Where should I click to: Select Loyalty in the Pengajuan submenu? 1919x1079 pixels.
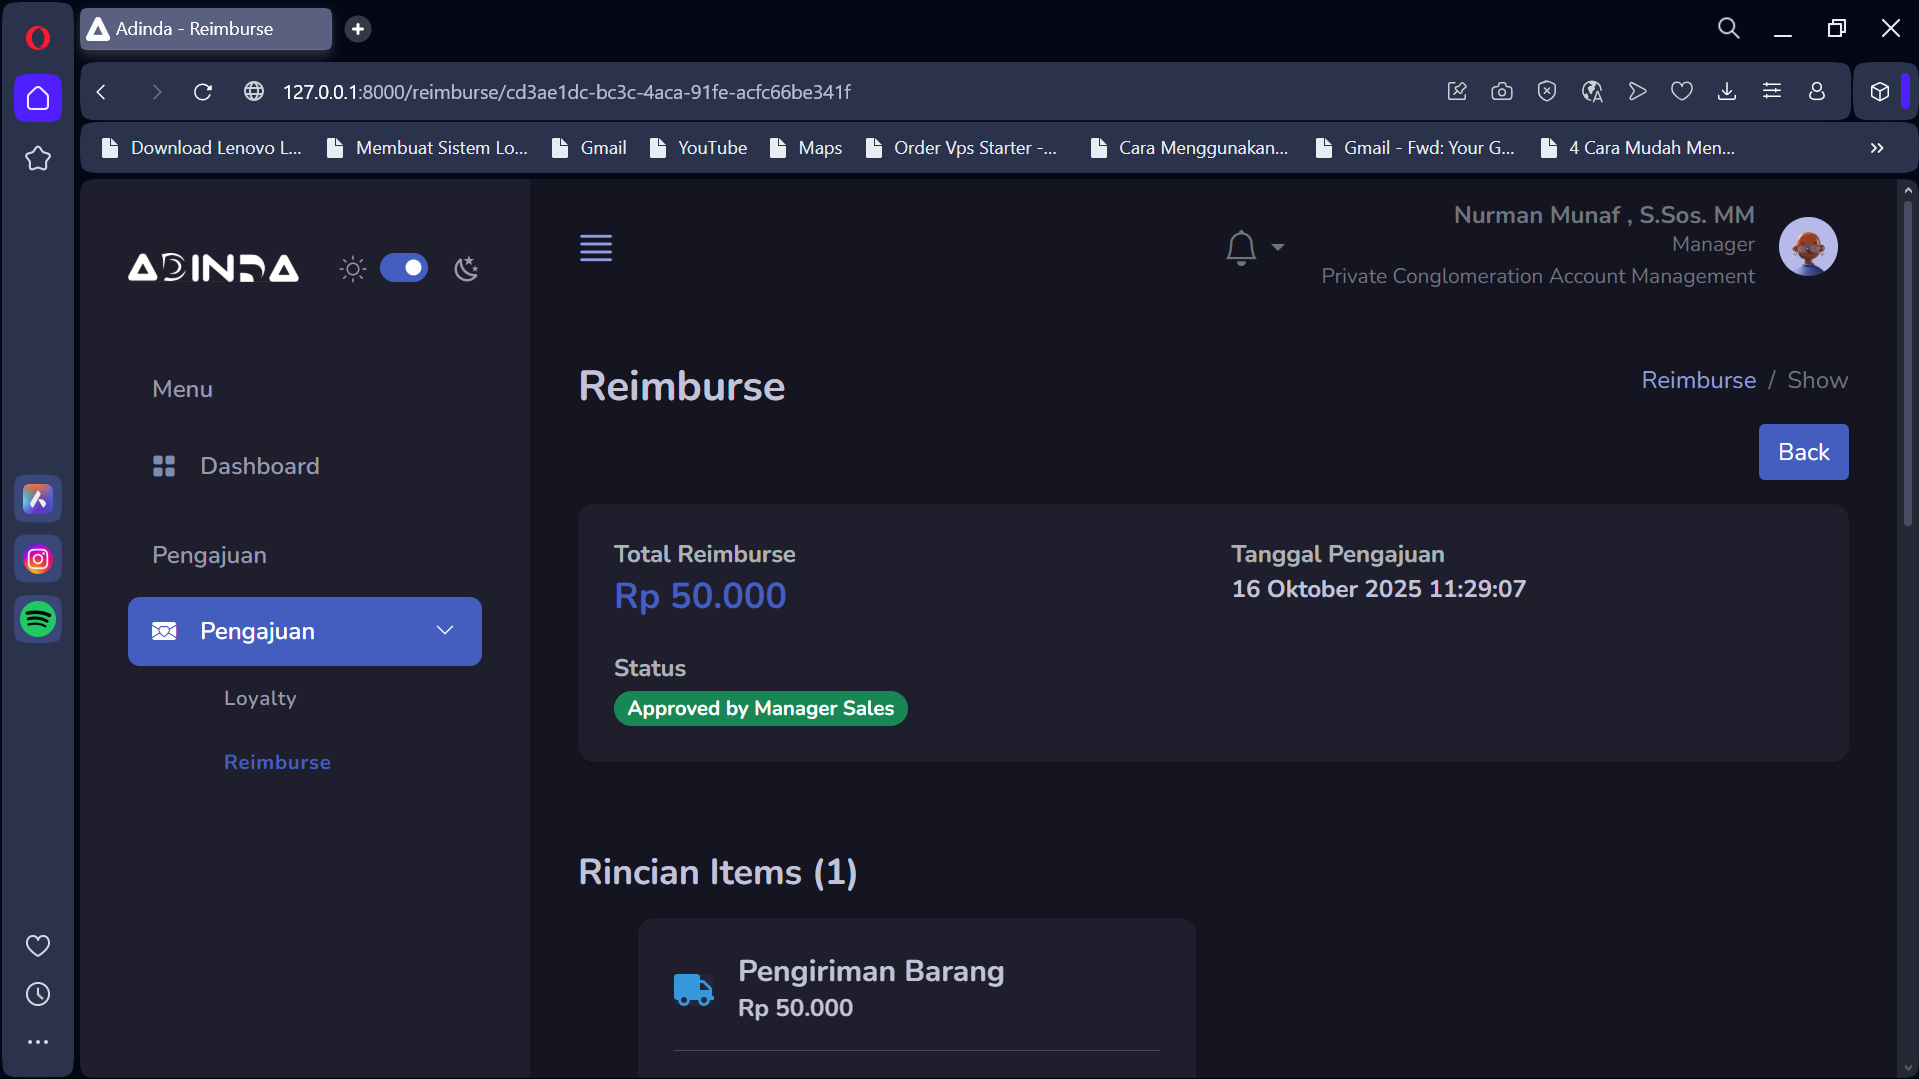pos(260,698)
